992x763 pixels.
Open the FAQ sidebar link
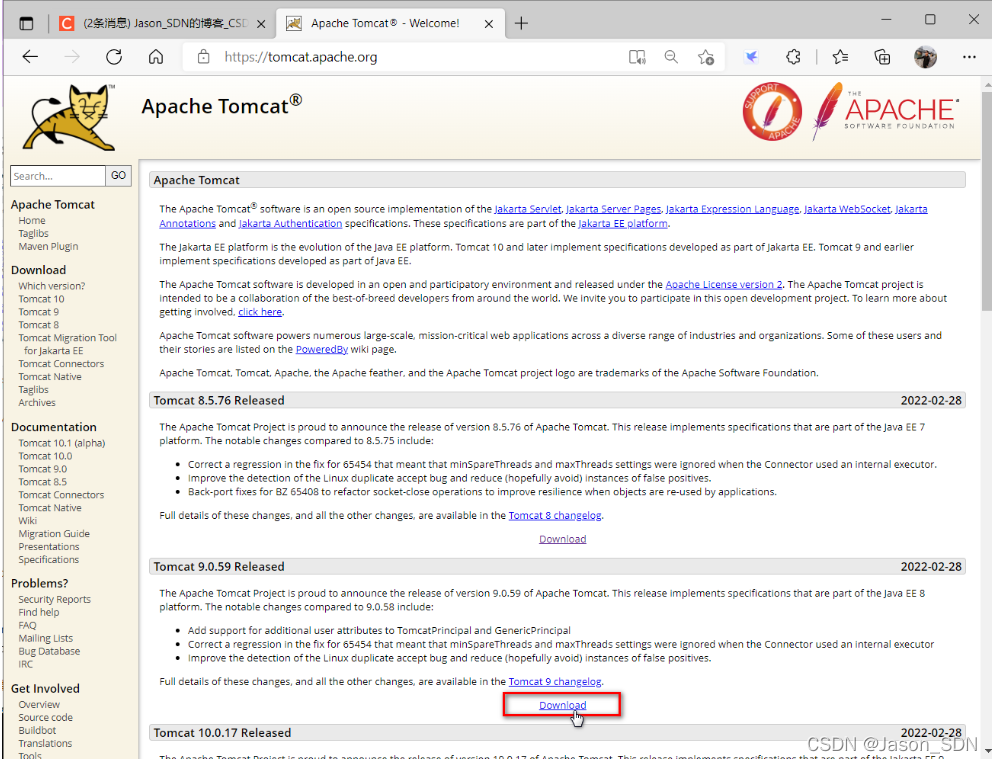pos(27,625)
